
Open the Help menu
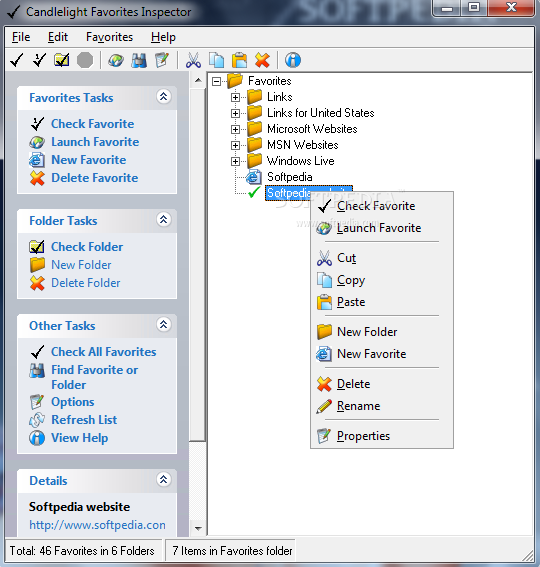pyautogui.click(x=163, y=37)
